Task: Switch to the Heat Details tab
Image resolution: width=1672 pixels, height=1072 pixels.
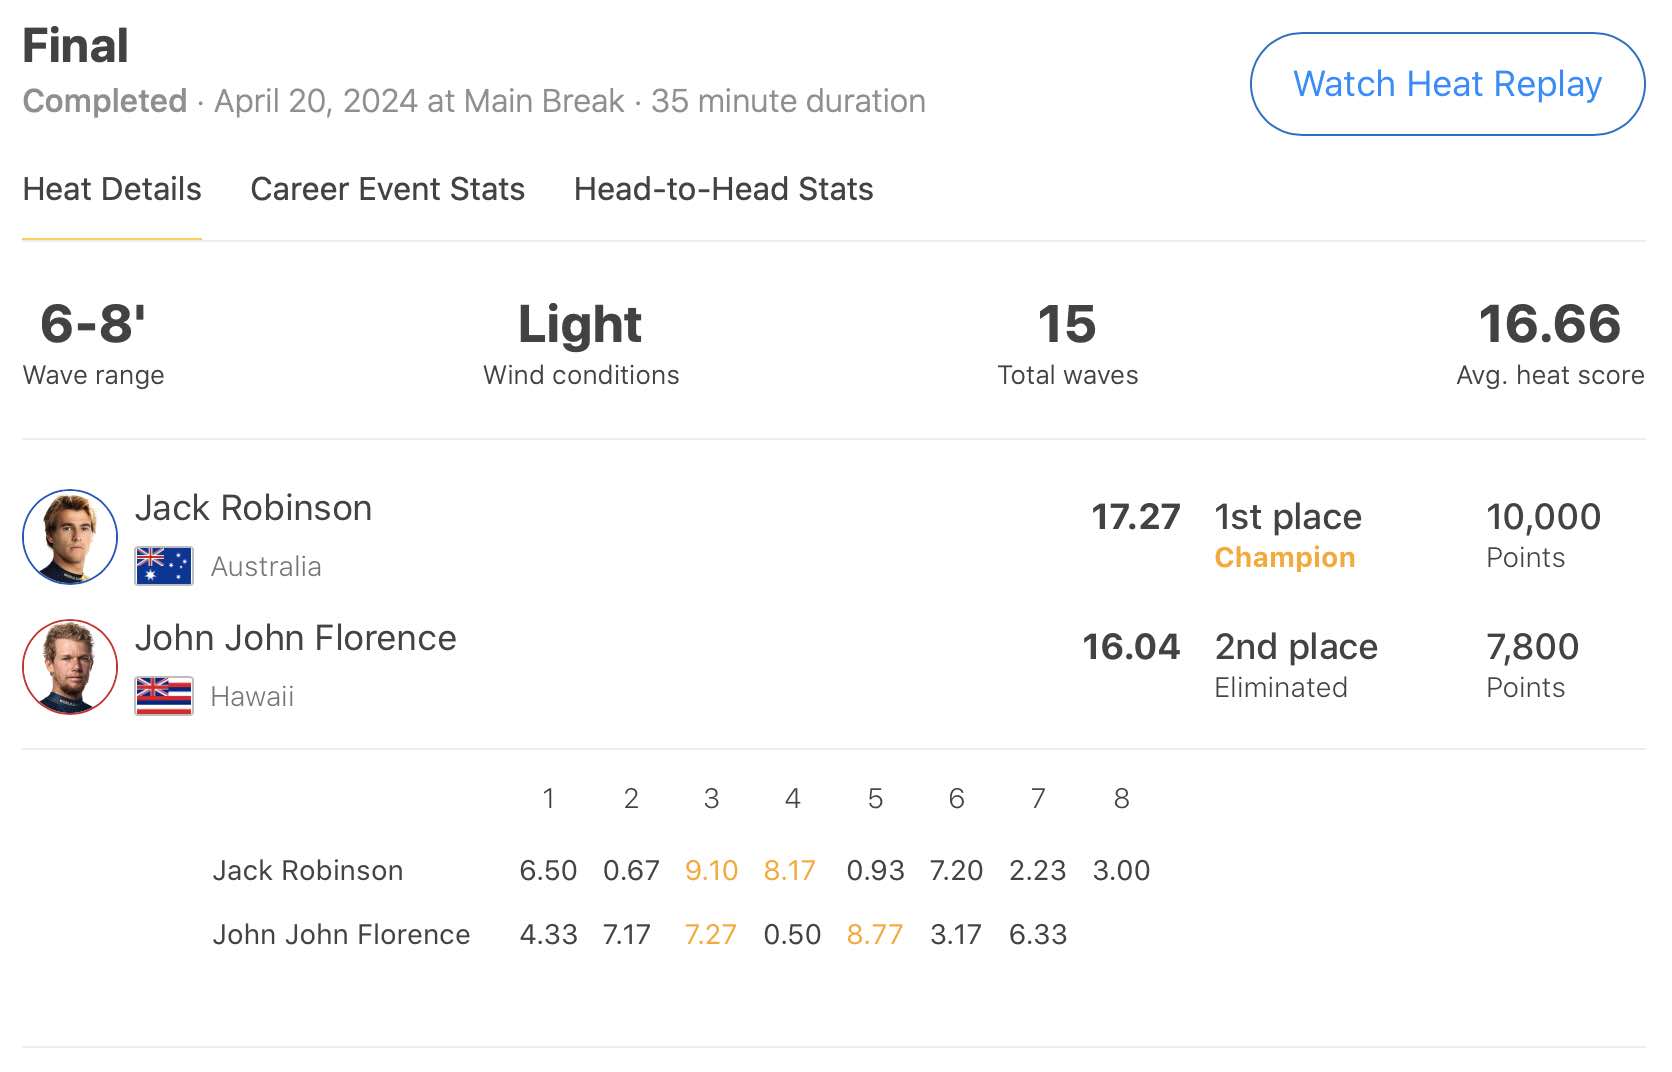Action: coord(112,189)
